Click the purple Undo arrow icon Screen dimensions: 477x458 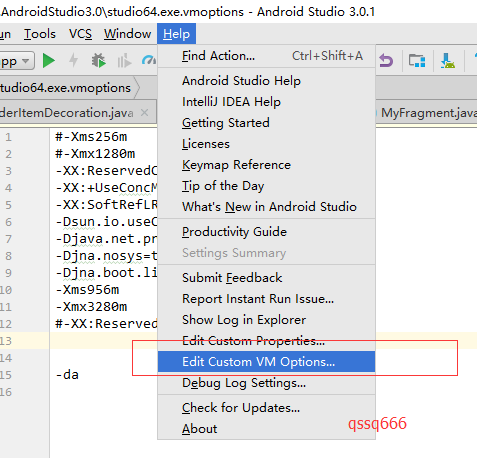click(386, 61)
